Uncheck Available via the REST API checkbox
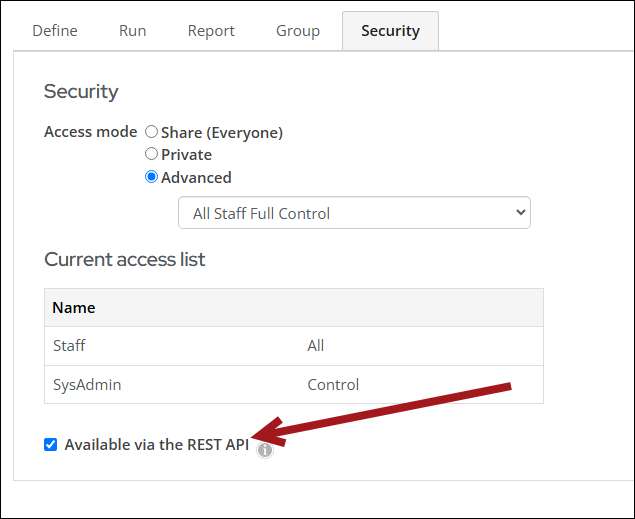Viewport: 635px width, 519px height. [x=51, y=445]
